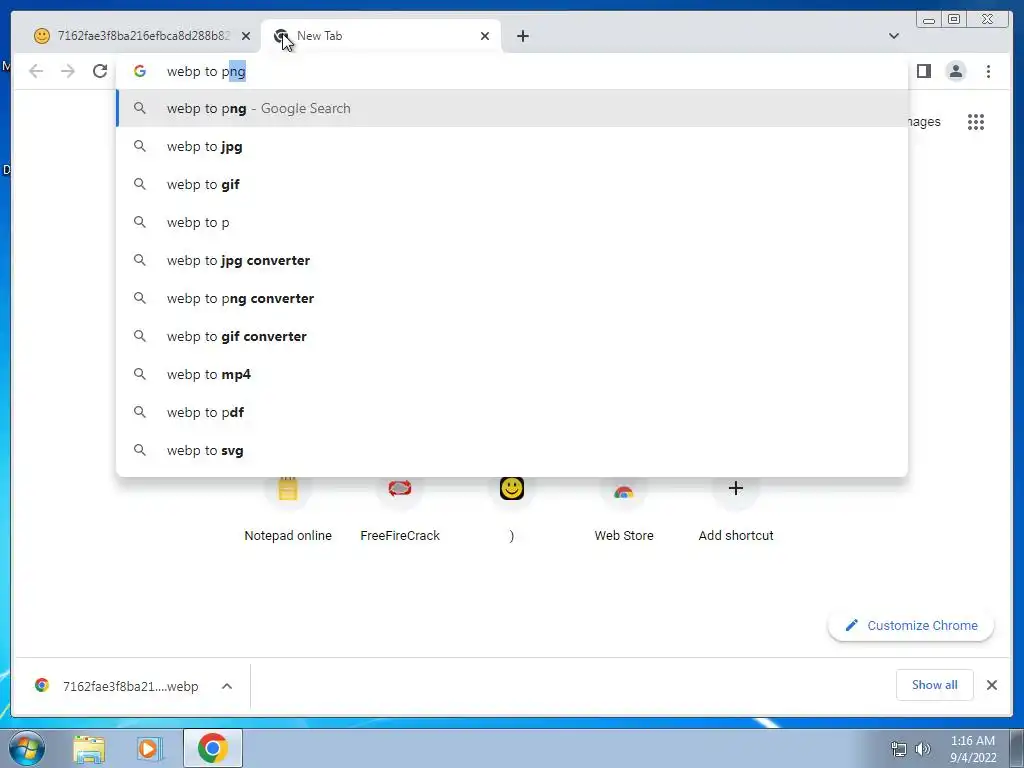The height and width of the screenshot is (768, 1024).
Task: Close the downloads bar
Action: coord(991,684)
